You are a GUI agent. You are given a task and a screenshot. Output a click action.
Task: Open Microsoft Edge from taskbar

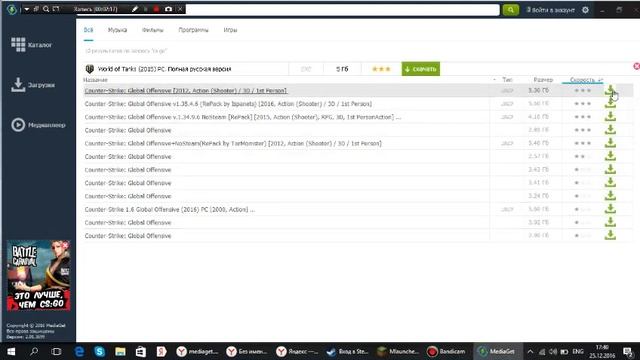tap(79, 351)
